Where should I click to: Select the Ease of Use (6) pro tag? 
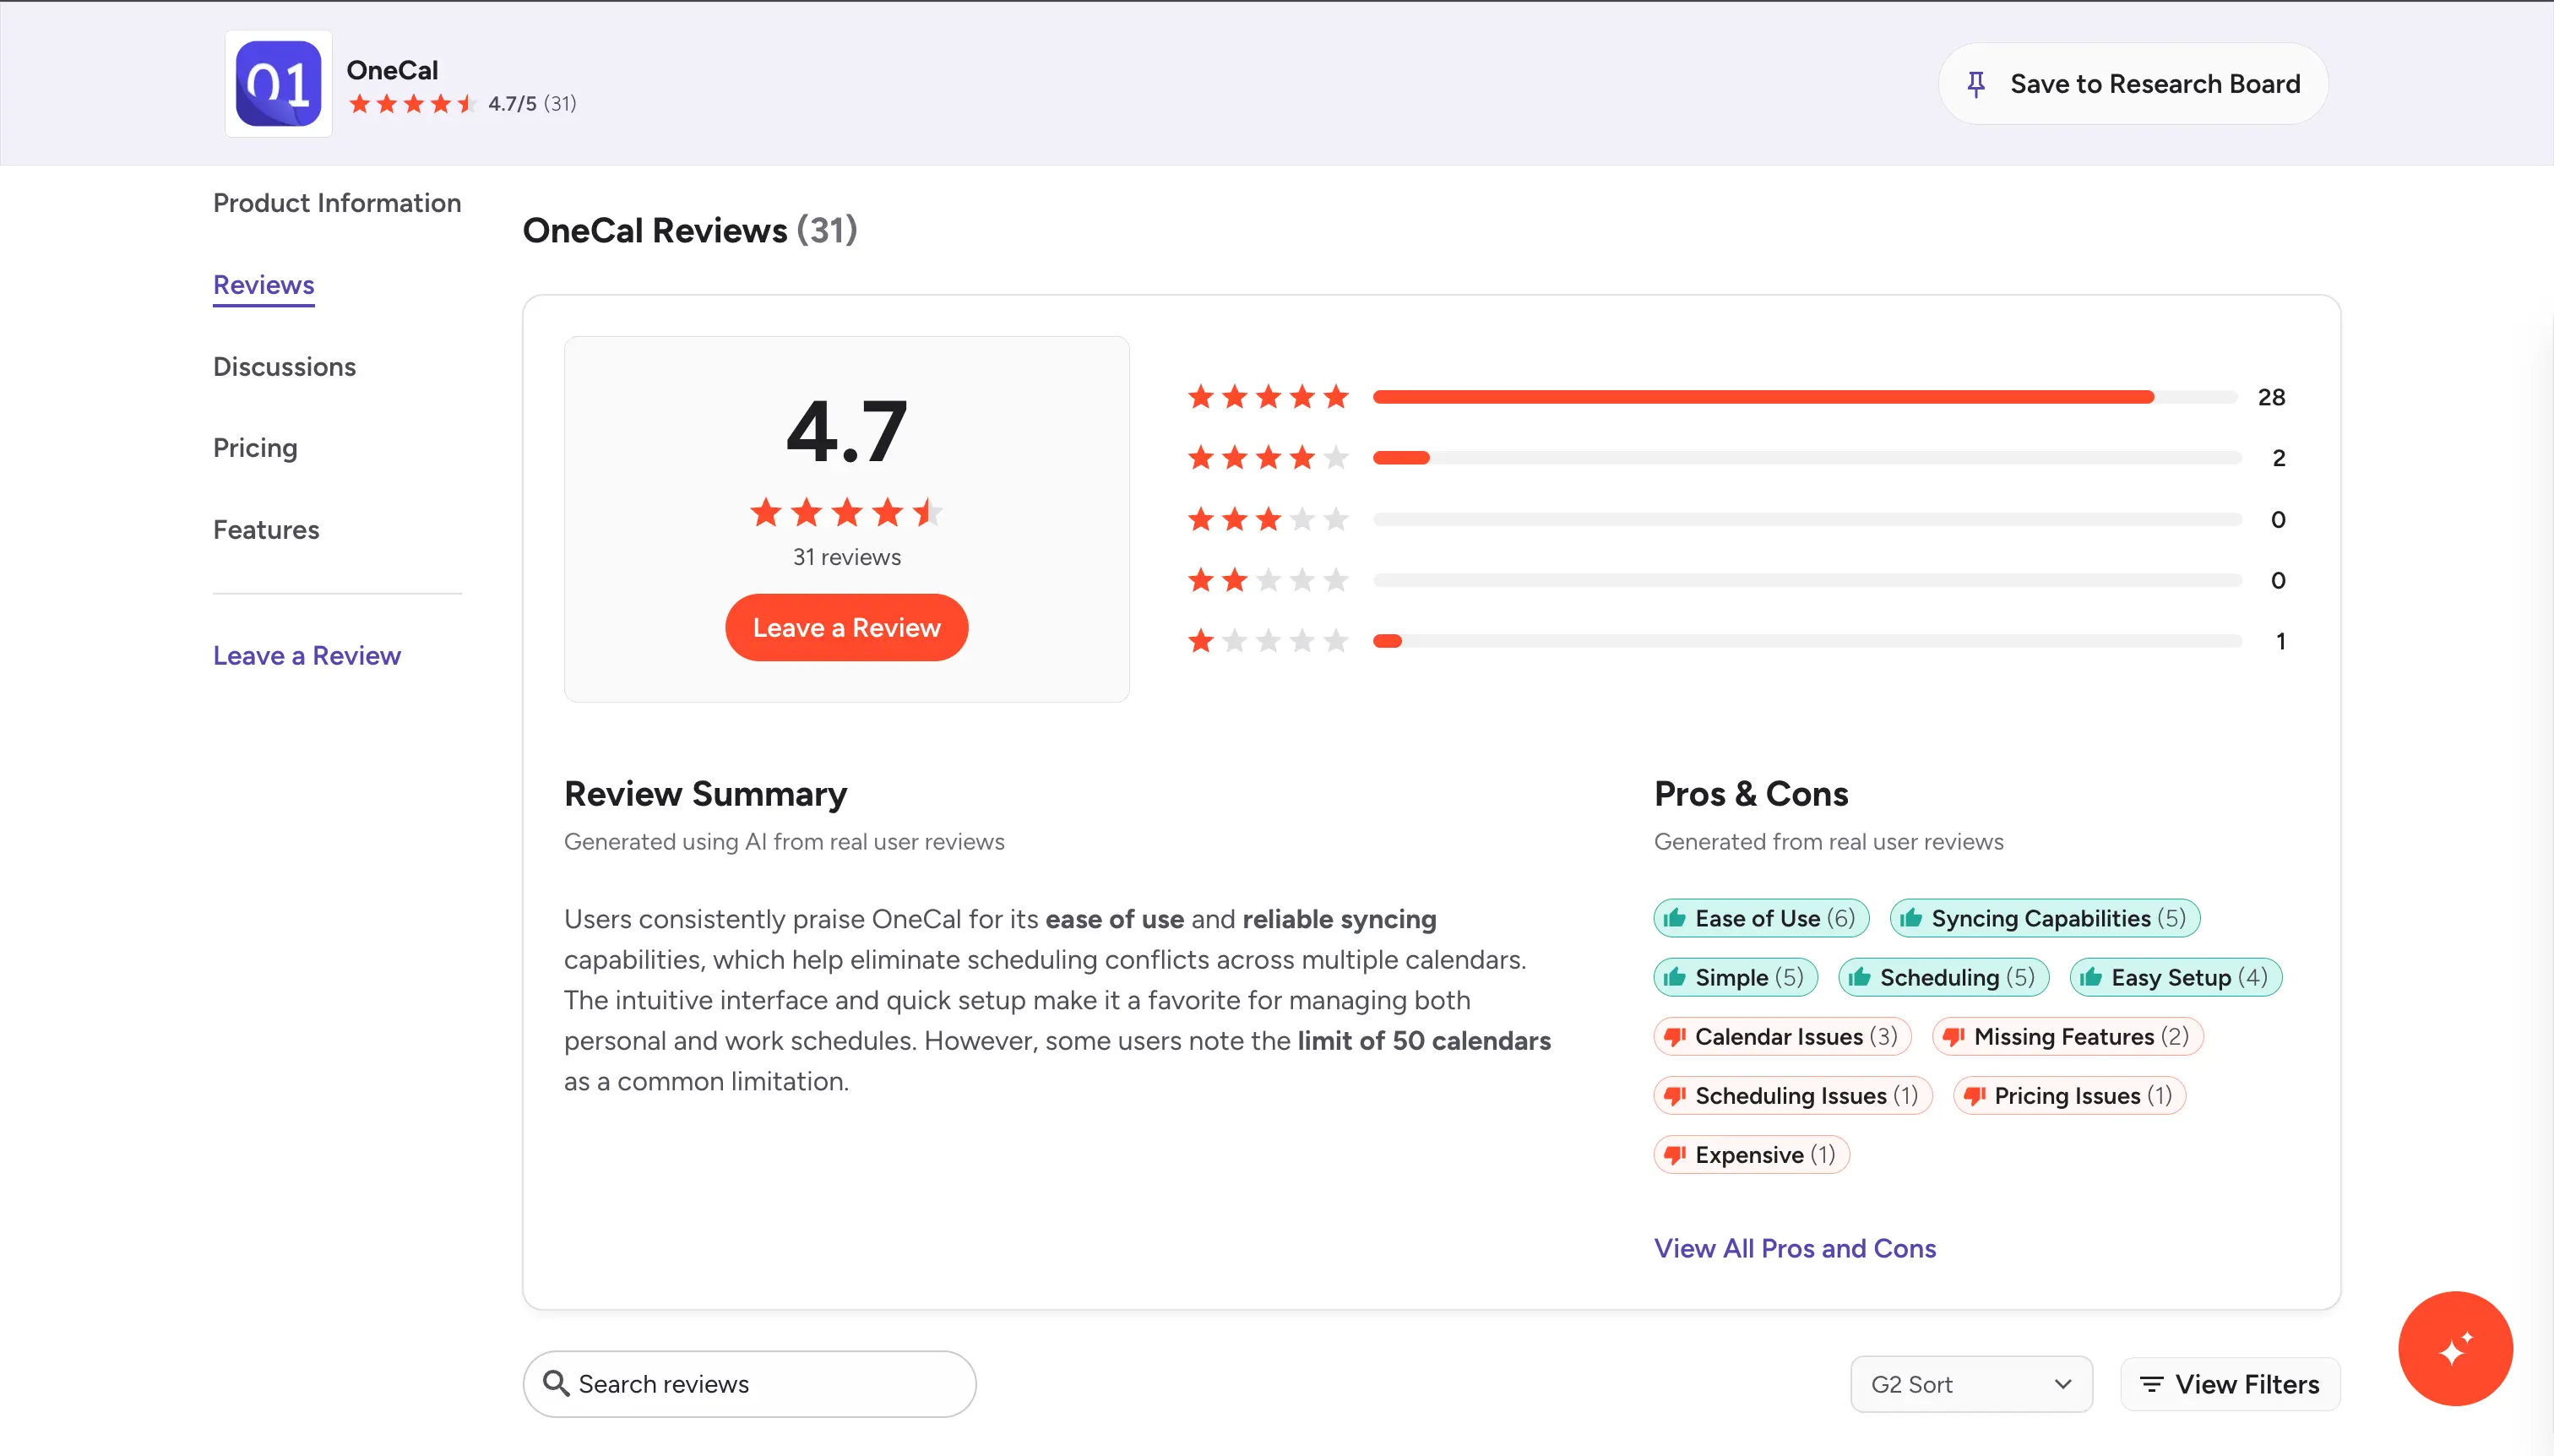point(1761,919)
